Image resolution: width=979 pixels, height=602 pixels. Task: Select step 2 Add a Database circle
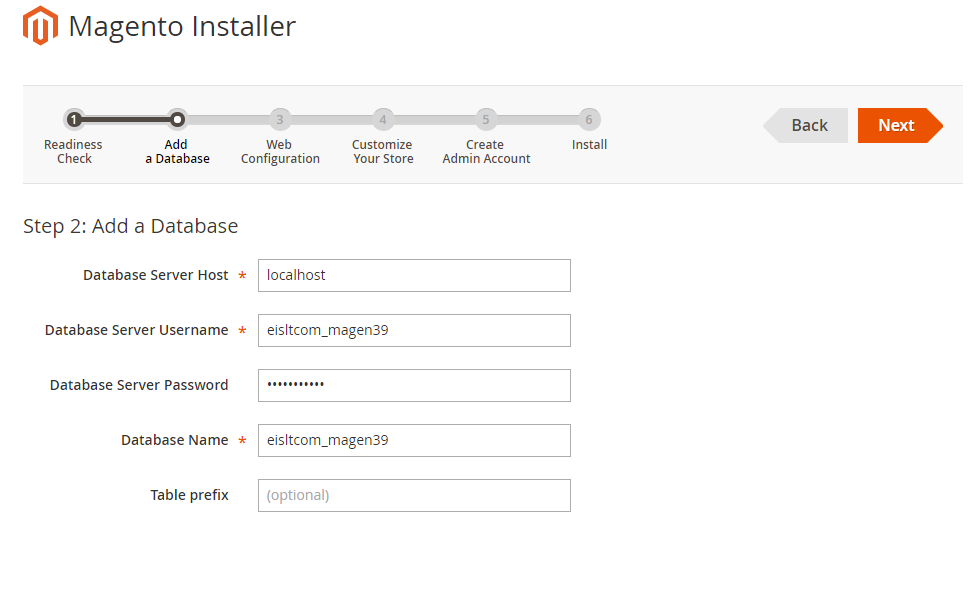pos(177,119)
